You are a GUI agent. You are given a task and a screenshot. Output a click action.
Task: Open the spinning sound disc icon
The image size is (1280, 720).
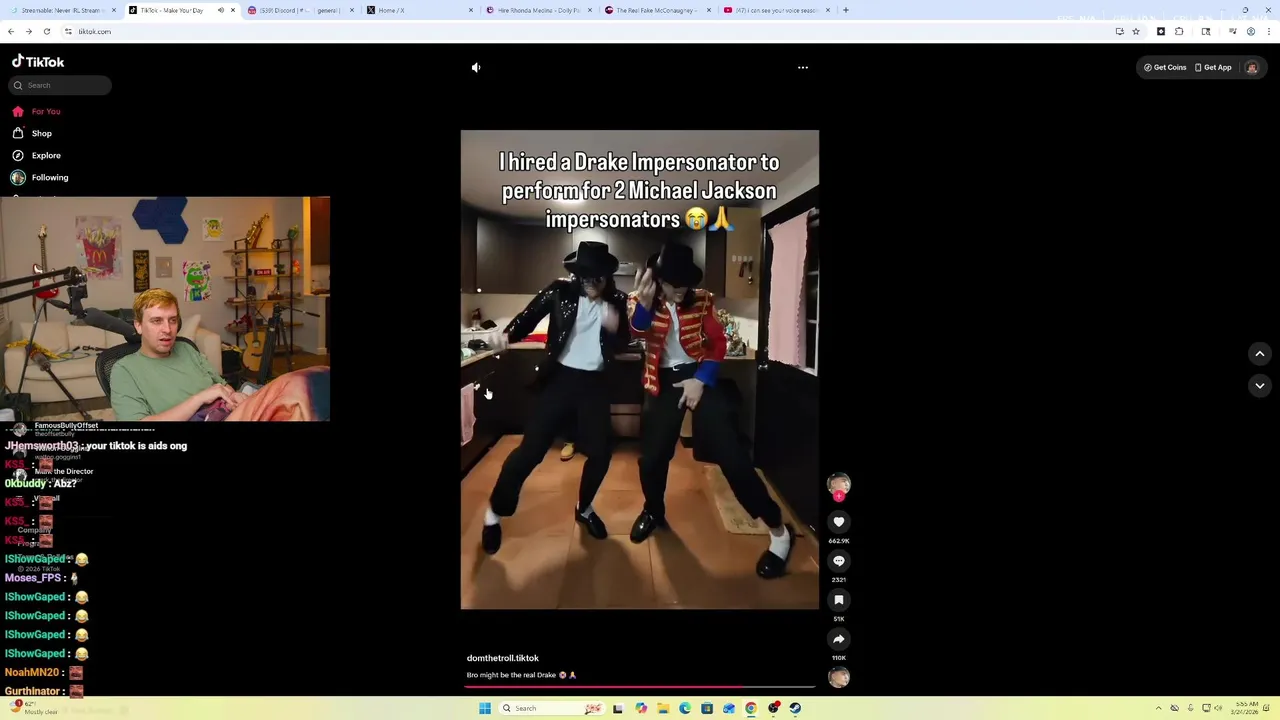839,678
